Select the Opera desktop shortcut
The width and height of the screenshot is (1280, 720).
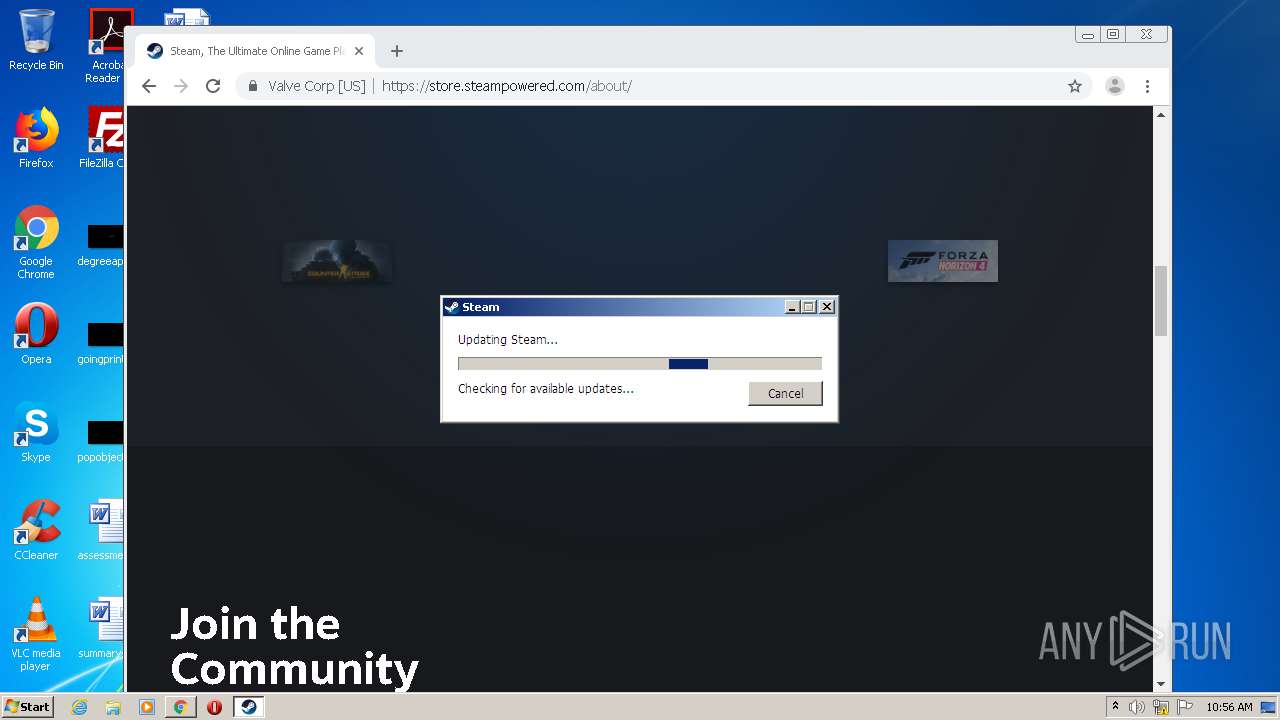click(36, 334)
